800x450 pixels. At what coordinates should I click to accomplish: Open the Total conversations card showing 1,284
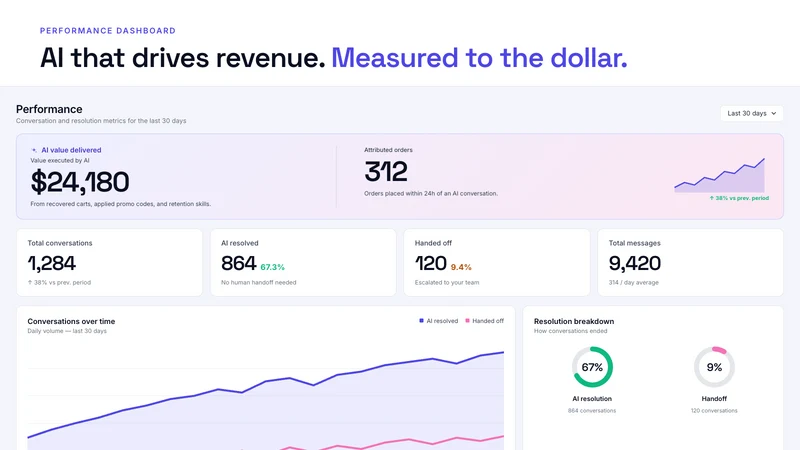pos(109,262)
